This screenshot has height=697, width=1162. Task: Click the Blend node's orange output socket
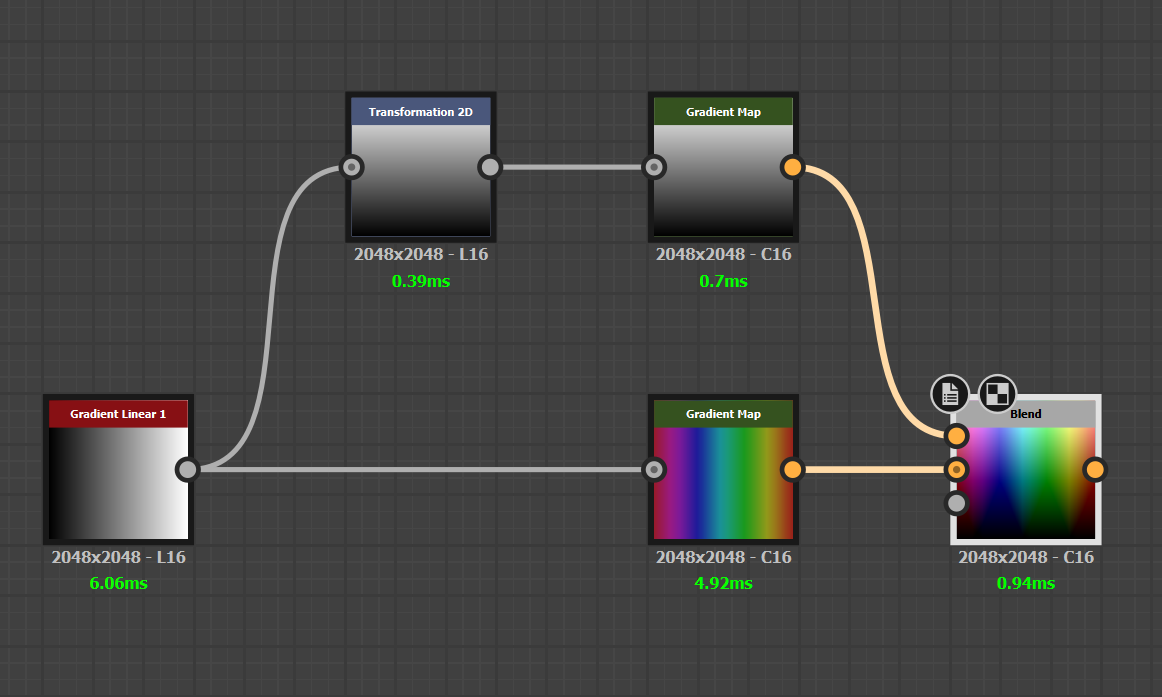1096,468
